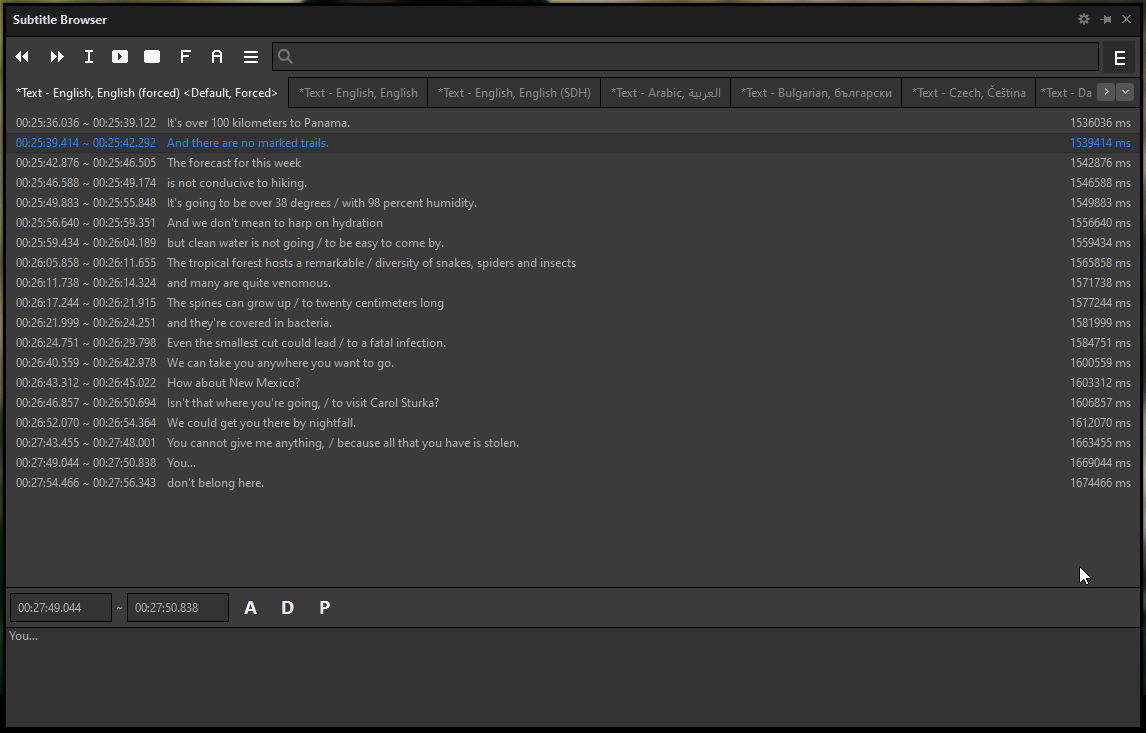Select line "and many are quite venomous."
This screenshot has height=733, width=1146.
pyautogui.click(x=573, y=283)
